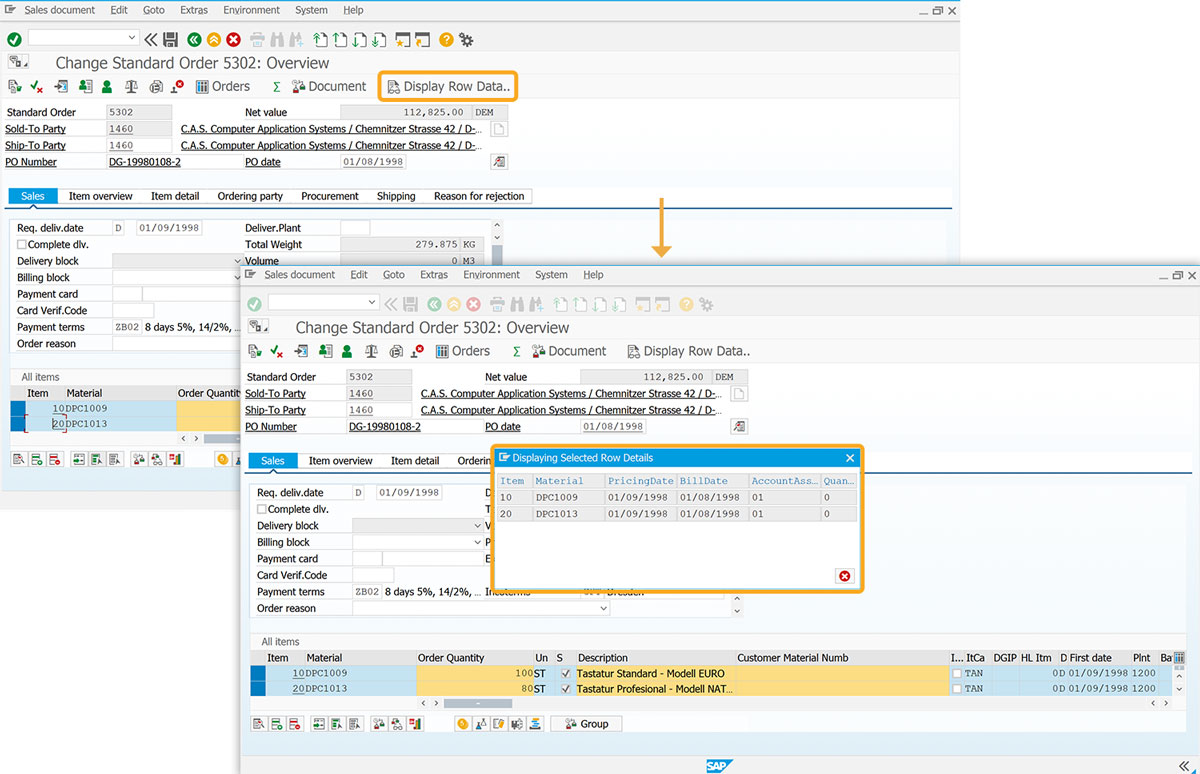This screenshot has height=774, width=1200.
Task: Open the Goto menu in front window
Action: (394, 274)
